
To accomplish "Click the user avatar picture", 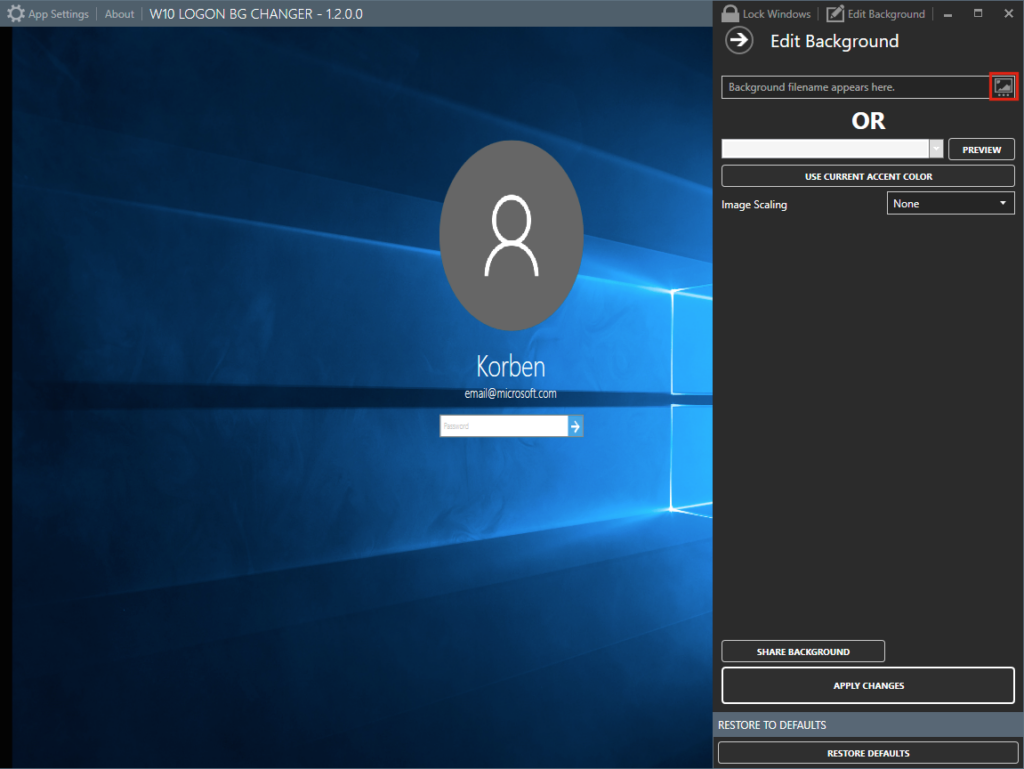I will click(511, 236).
